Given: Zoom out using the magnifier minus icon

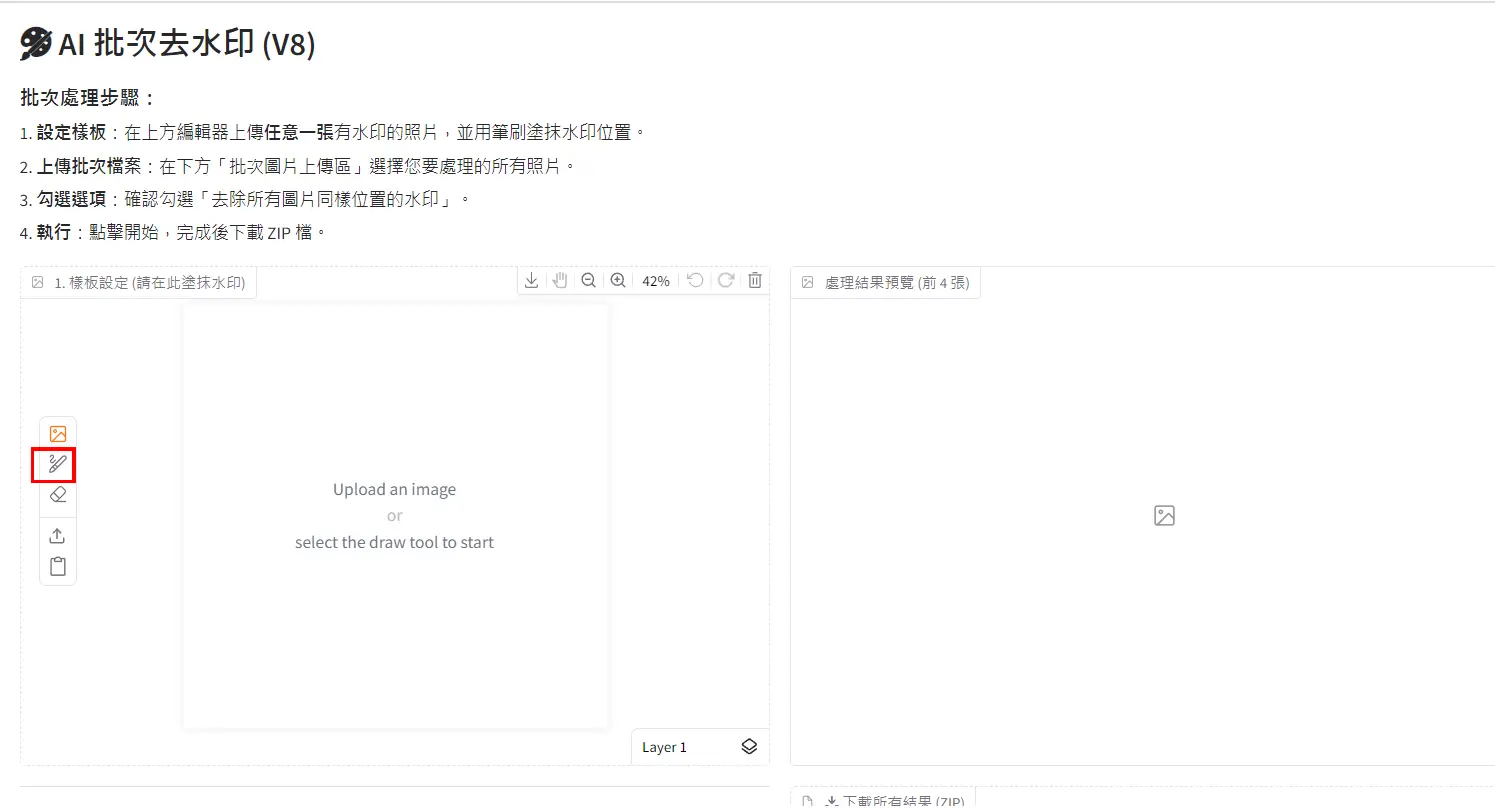Looking at the screenshot, I should click(x=589, y=280).
